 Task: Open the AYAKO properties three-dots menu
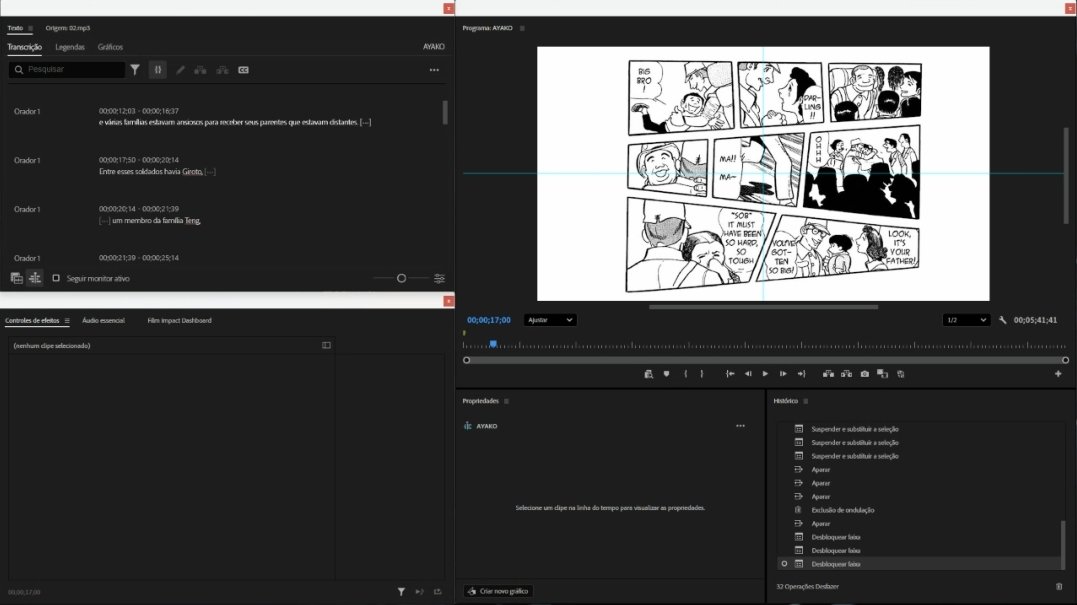[740, 426]
